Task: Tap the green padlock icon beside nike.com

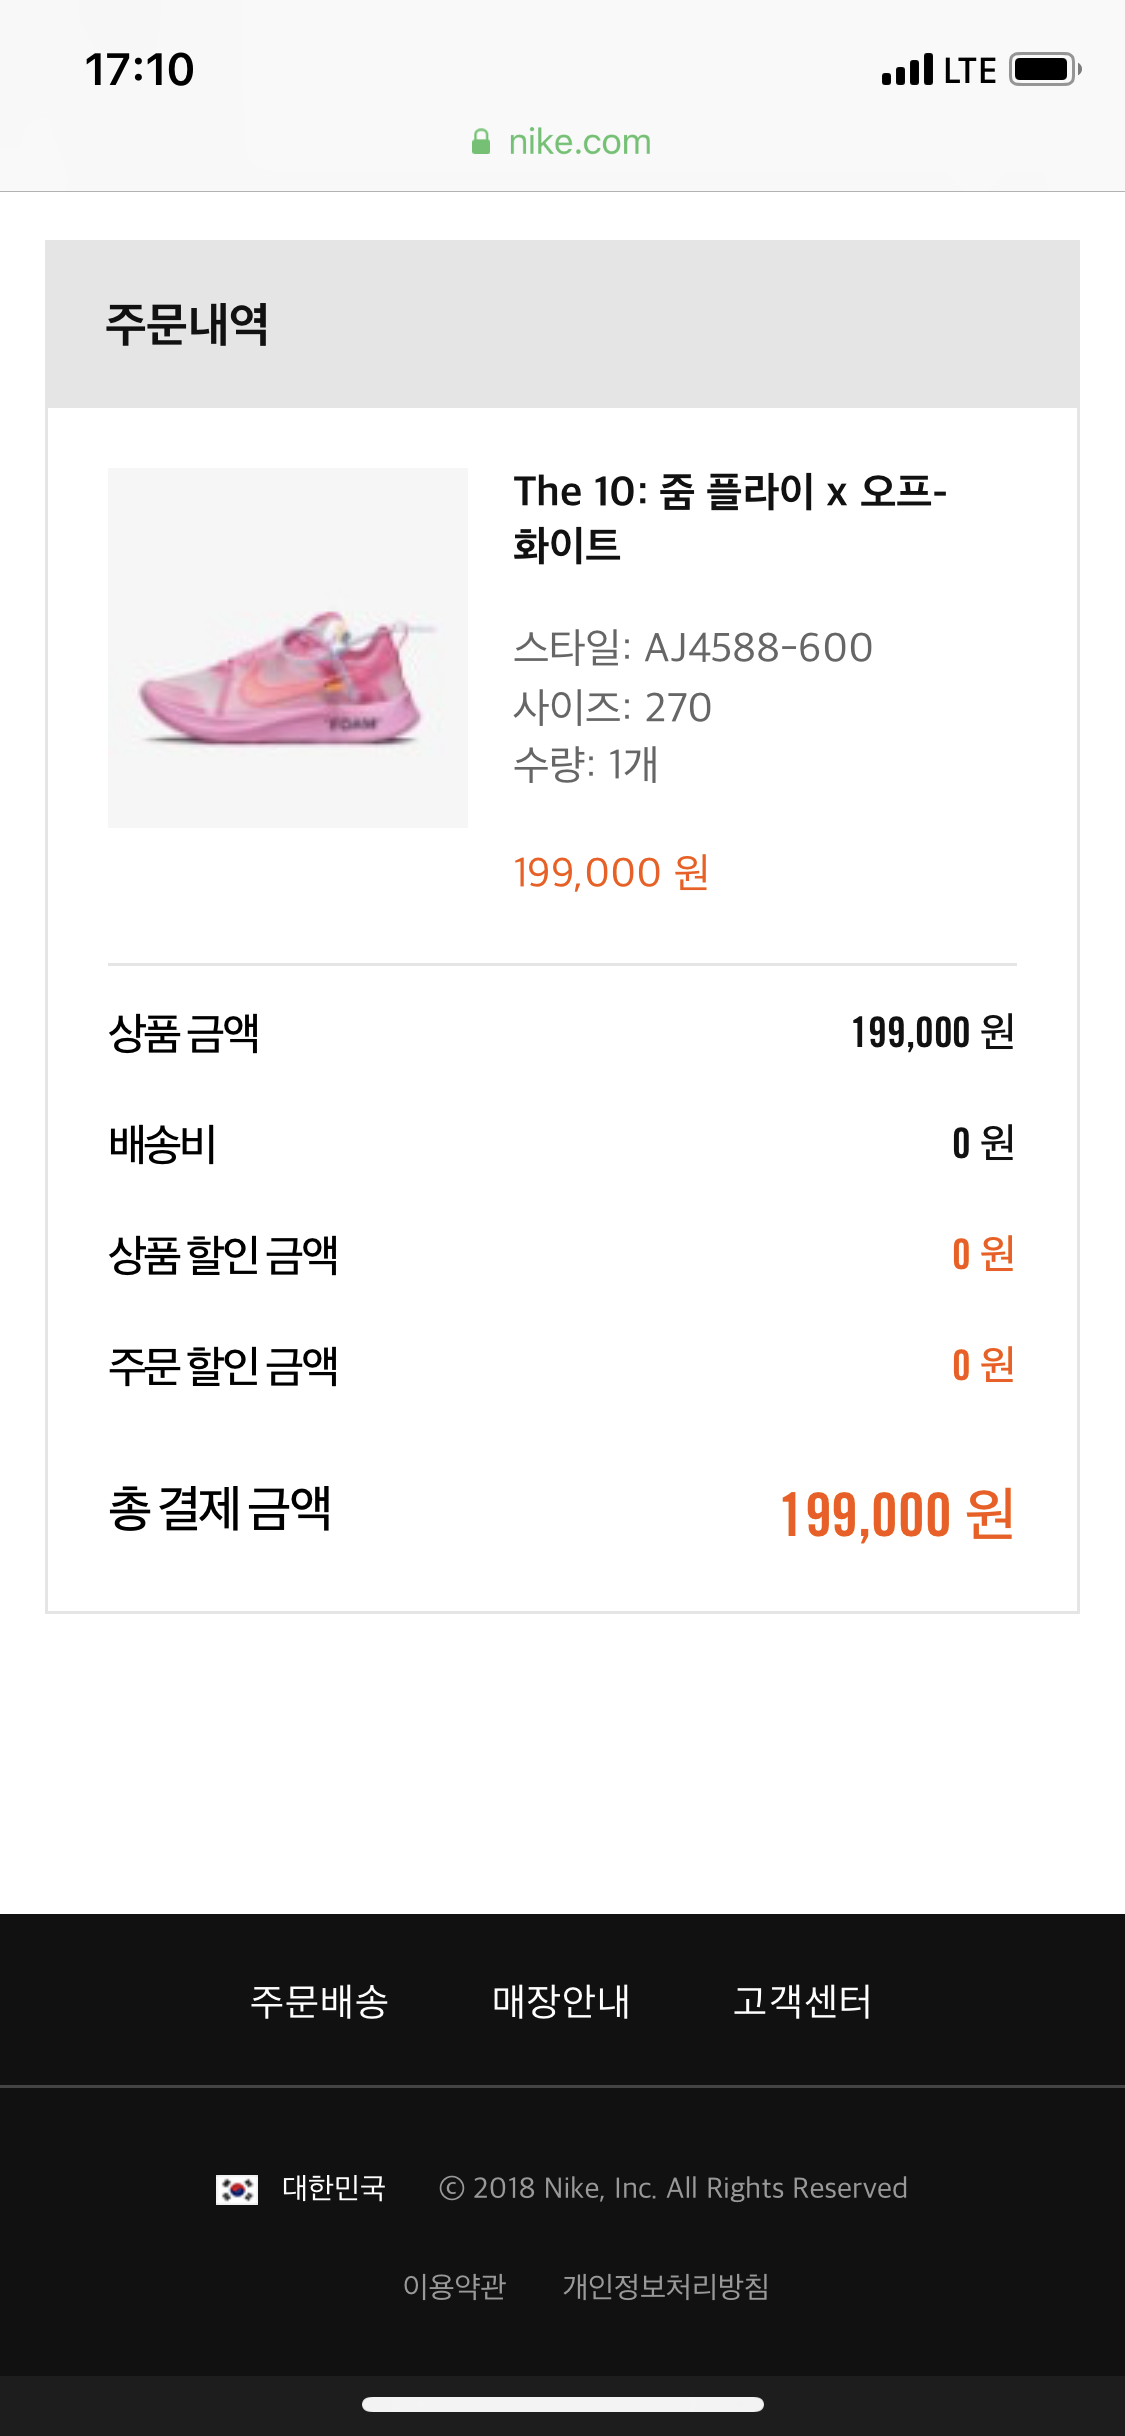Action: [x=481, y=142]
